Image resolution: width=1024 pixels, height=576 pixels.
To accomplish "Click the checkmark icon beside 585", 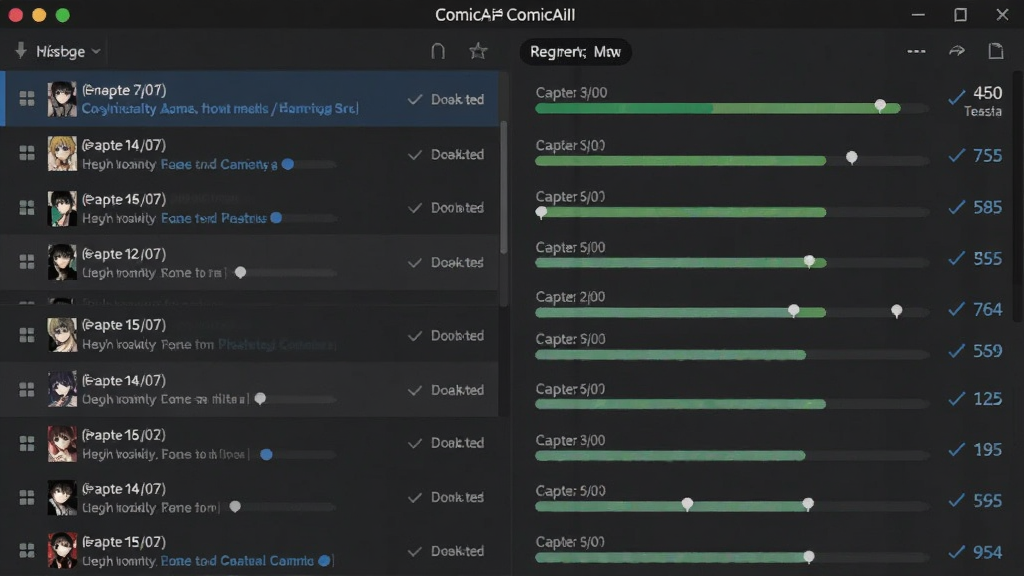I will 957,208.
